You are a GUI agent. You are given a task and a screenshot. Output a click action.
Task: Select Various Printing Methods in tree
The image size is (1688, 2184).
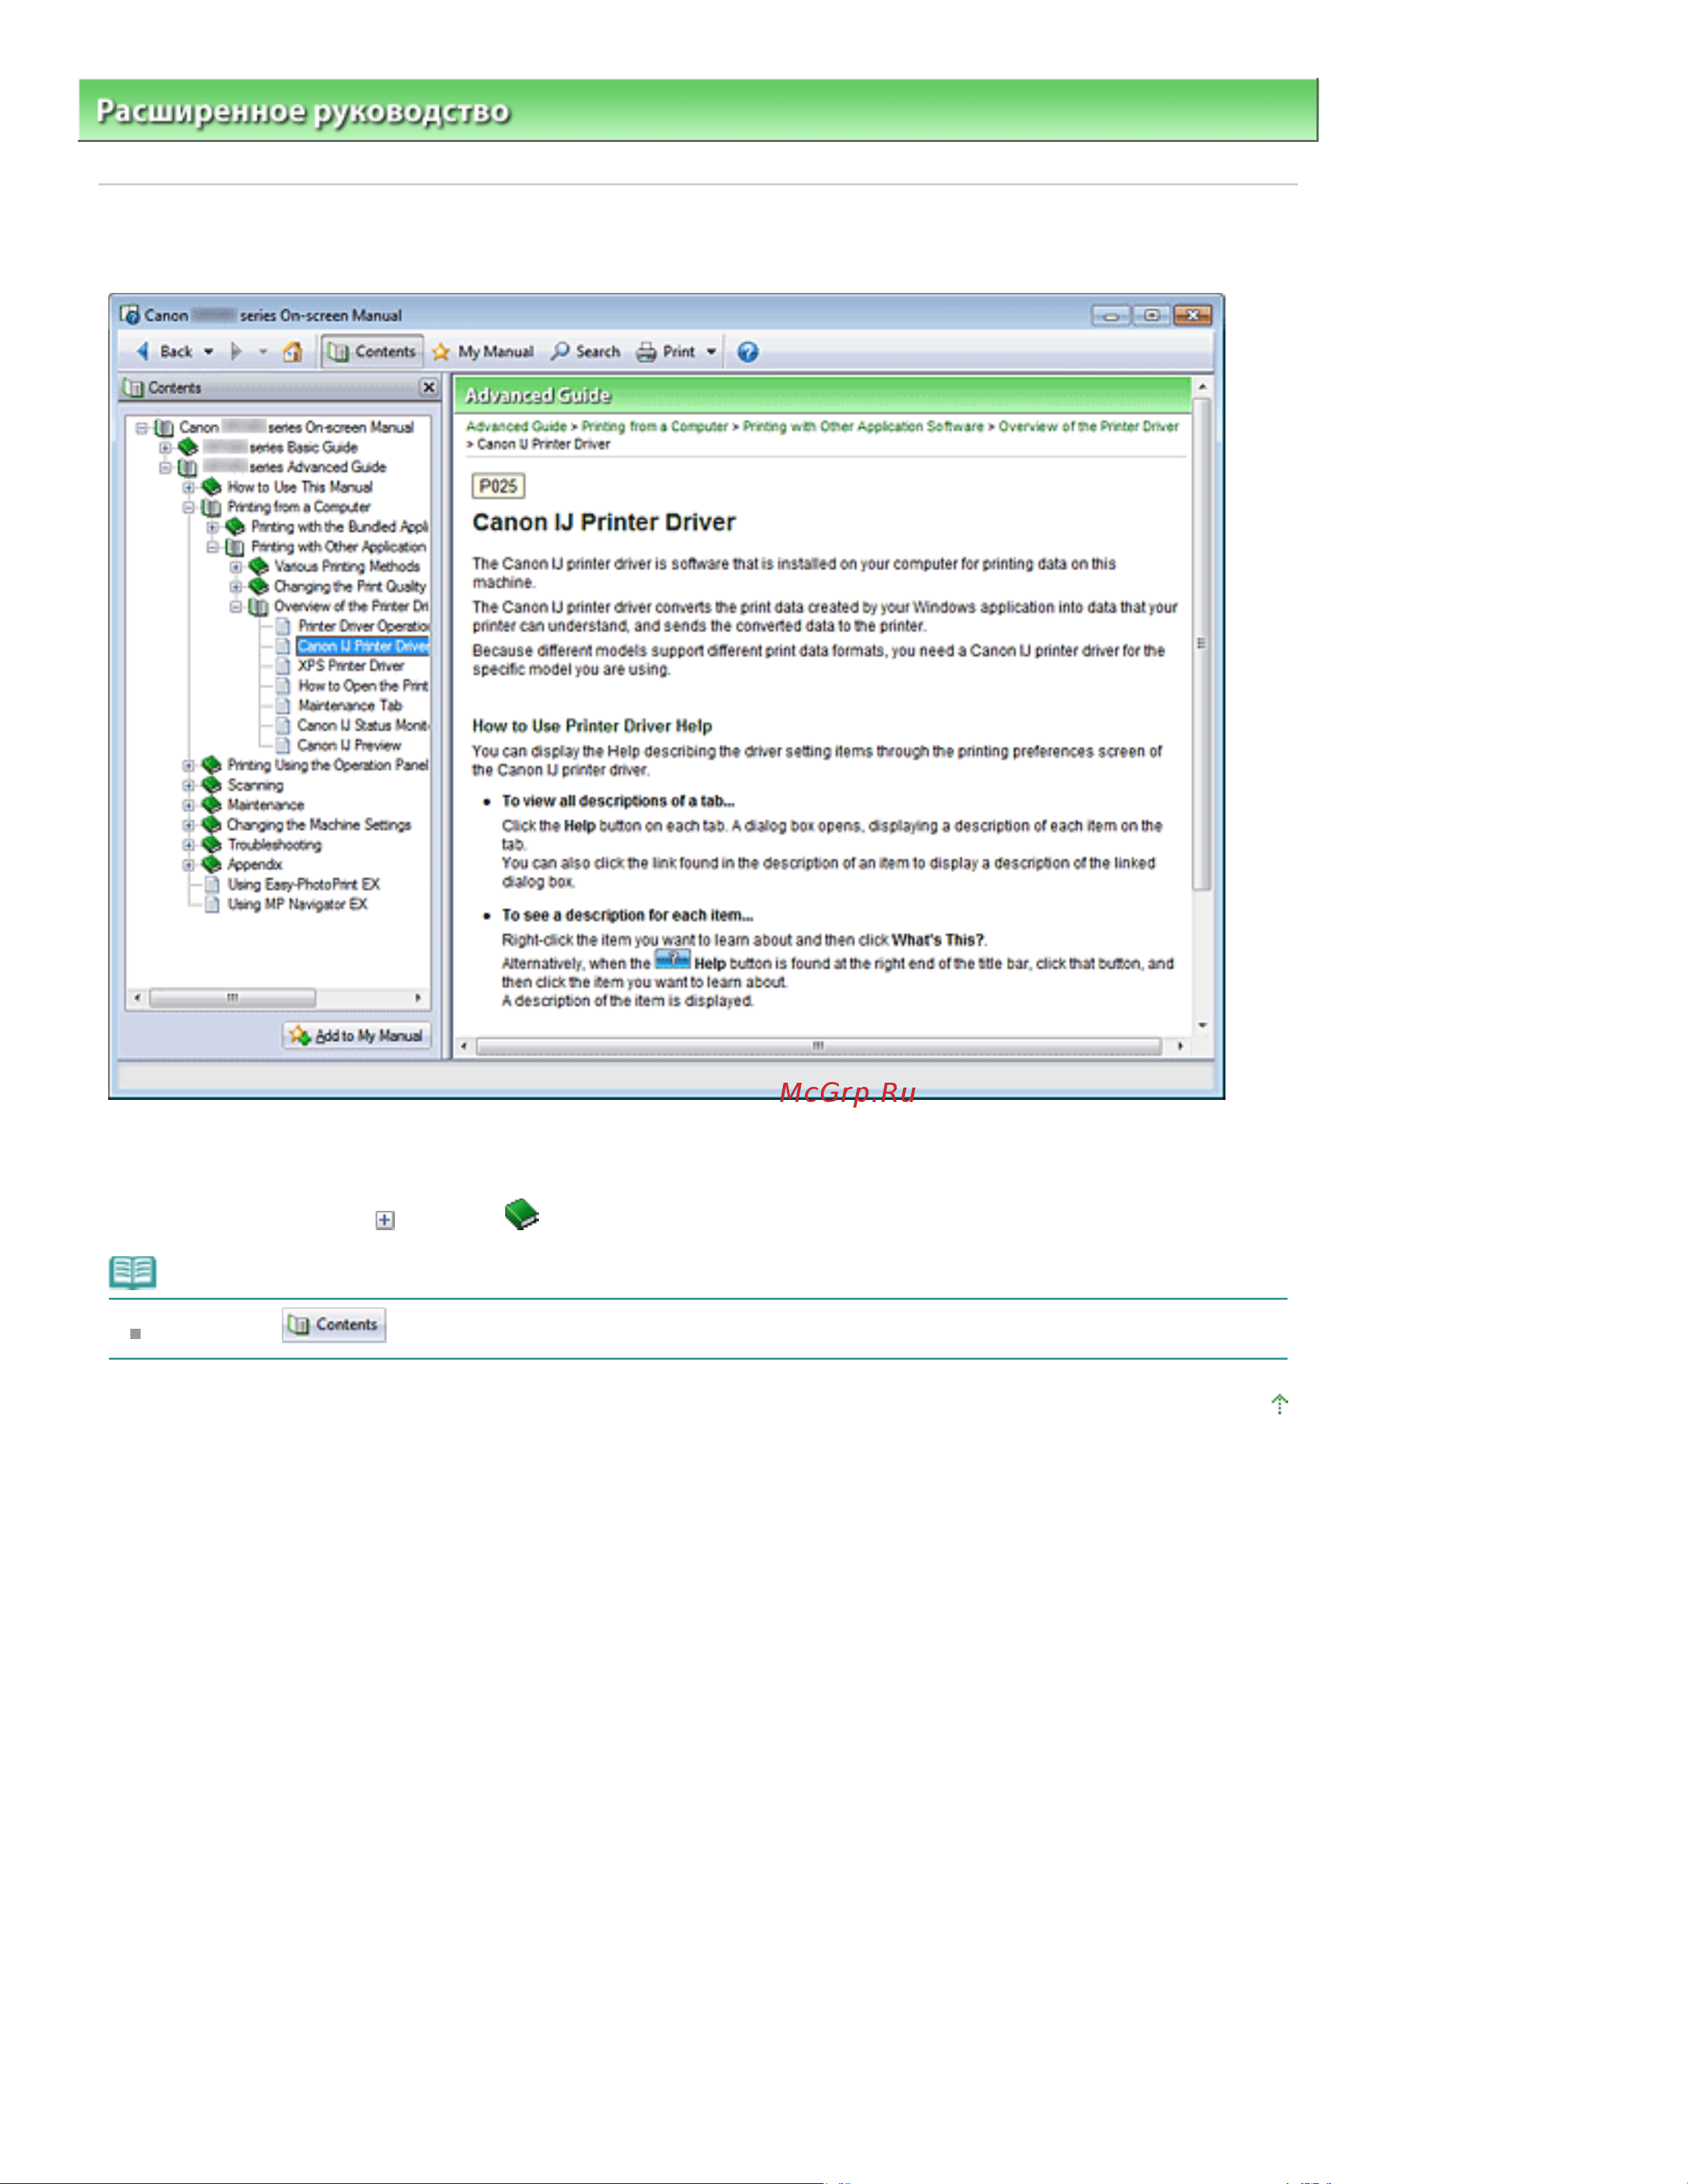[x=347, y=567]
